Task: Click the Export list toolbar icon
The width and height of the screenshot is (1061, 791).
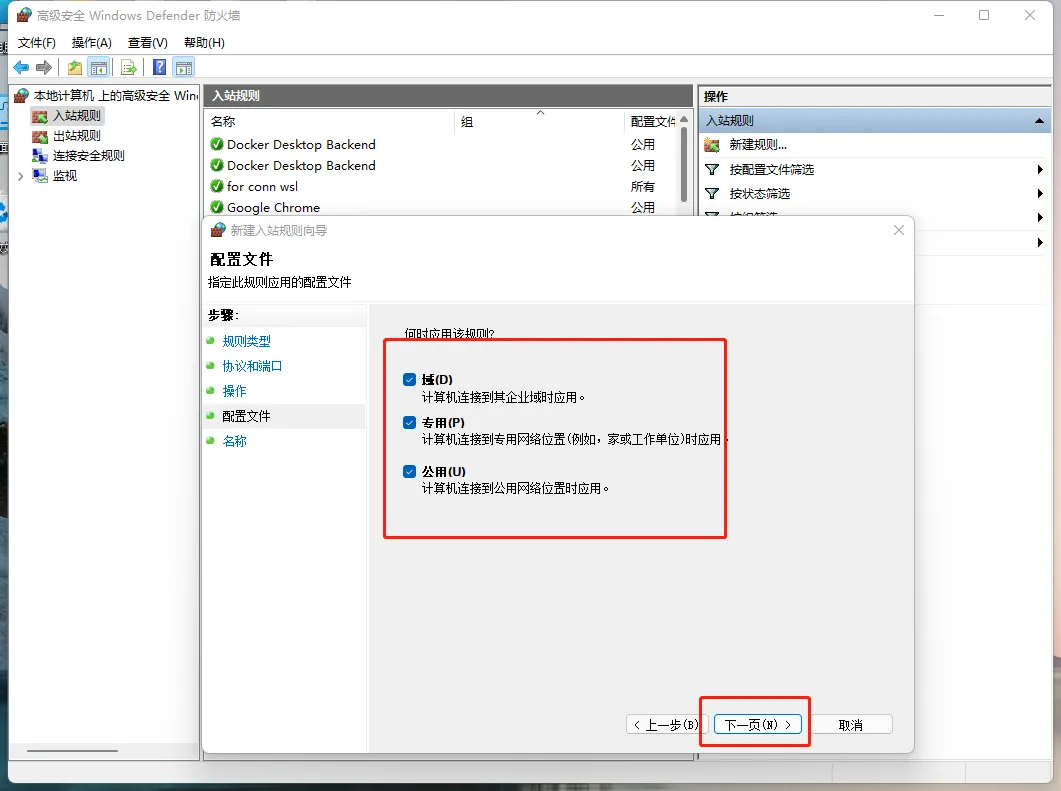Action: point(128,68)
